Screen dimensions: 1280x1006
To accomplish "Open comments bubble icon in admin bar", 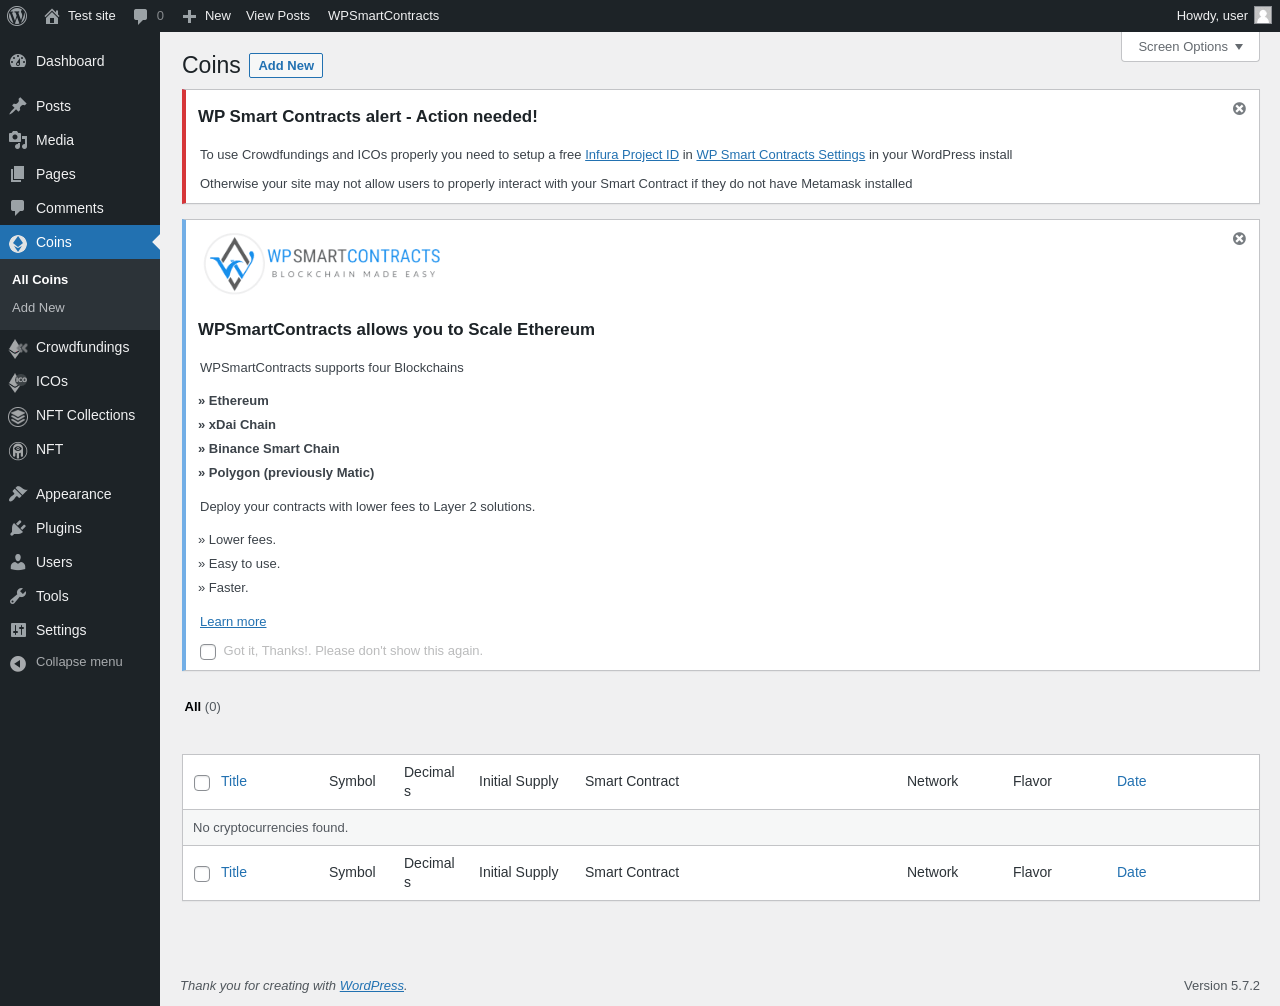I will [141, 16].
